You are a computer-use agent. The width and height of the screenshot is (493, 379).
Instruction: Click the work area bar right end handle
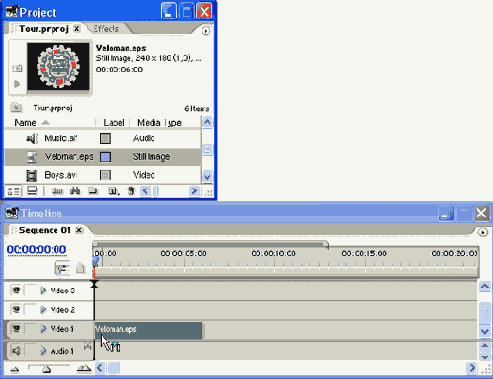coord(326,245)
